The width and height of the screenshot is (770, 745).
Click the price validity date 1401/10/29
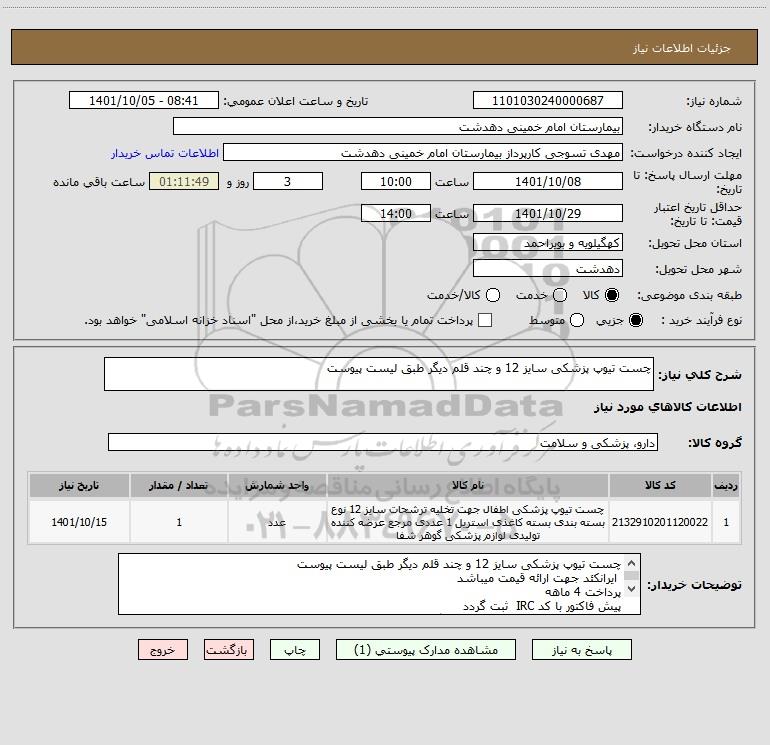tap(548, 213)
